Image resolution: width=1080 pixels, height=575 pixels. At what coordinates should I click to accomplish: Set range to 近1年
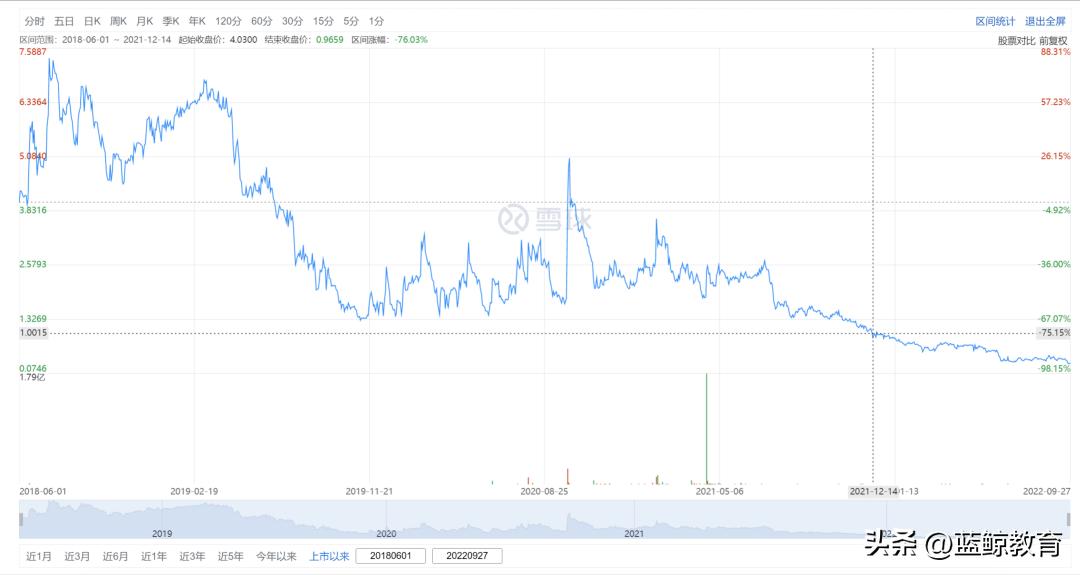point(154,556)
